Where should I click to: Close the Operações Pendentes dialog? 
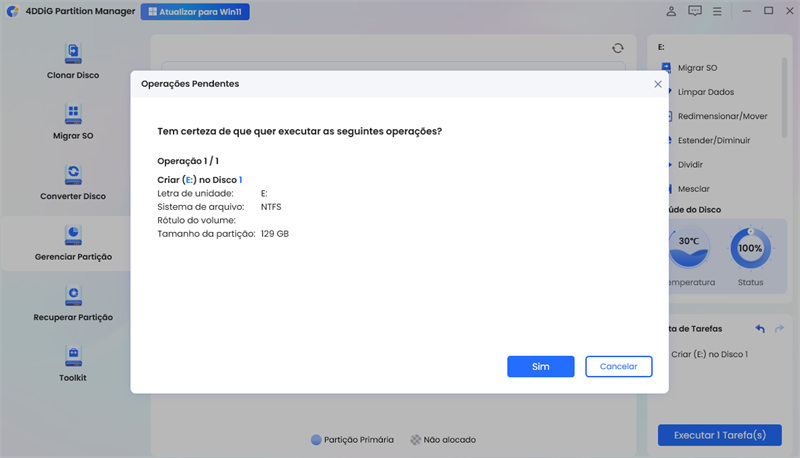tap(657, 84)
